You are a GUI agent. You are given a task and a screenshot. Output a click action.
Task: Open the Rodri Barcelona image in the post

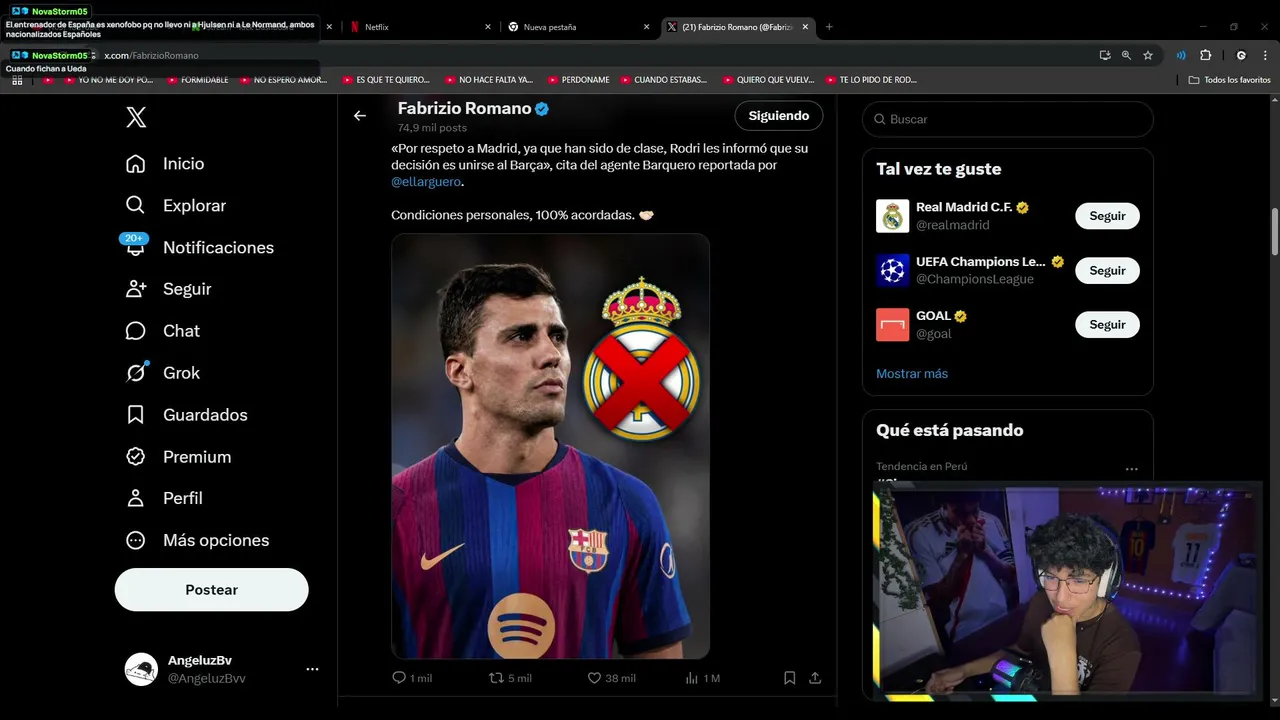click(x=551, y=446)
